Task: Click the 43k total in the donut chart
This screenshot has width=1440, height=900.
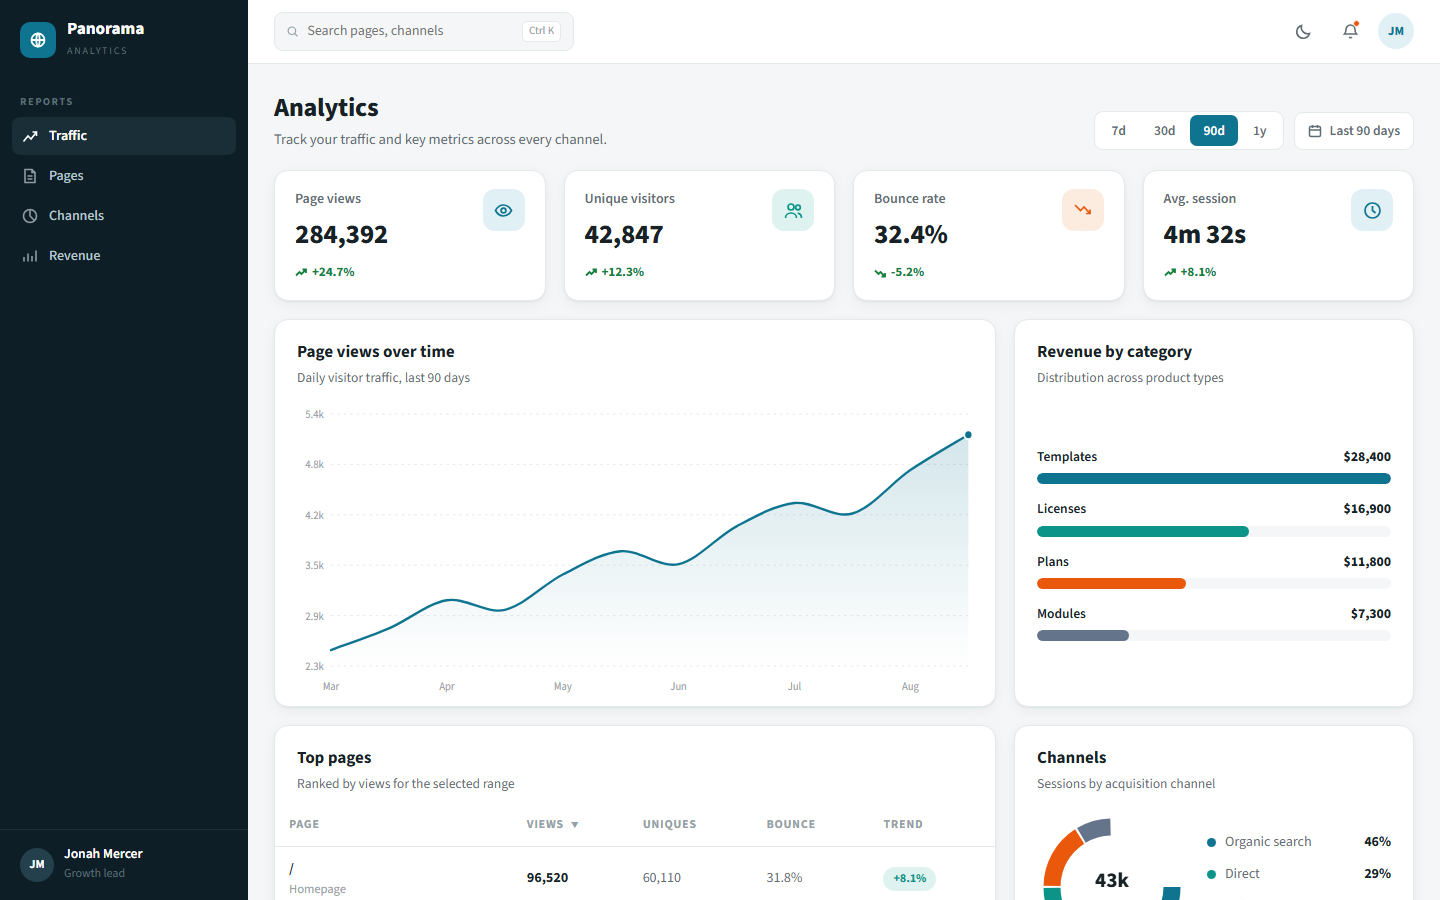Action: (x=1112, y=880)
